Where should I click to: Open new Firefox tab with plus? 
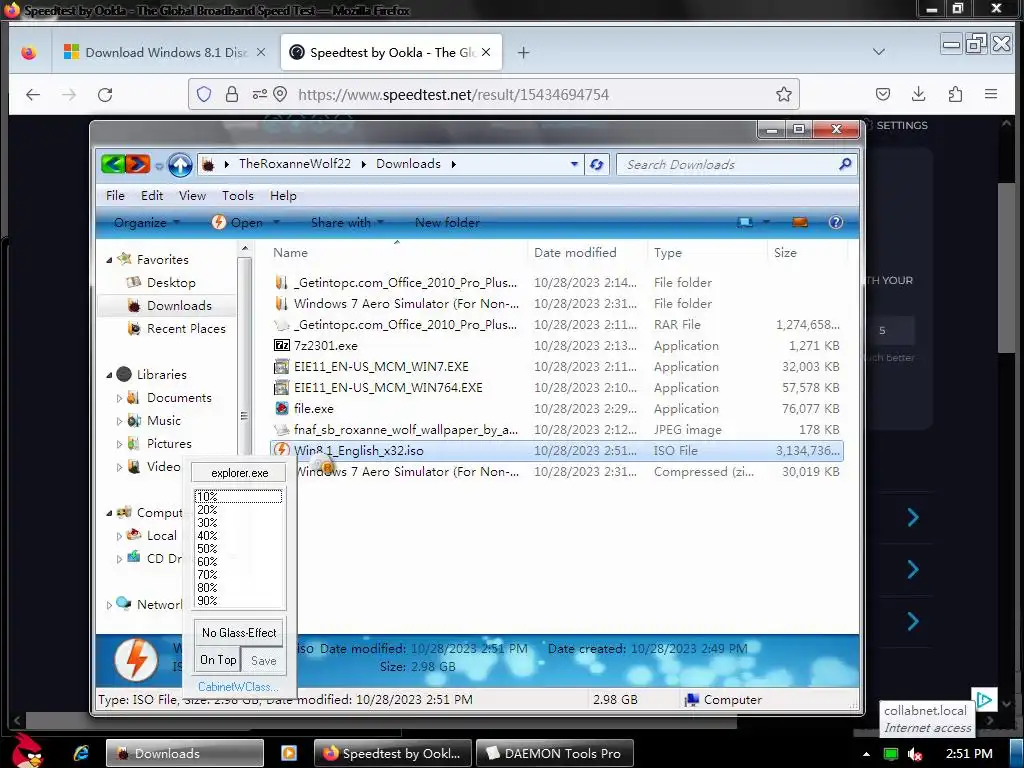[523, 52]
